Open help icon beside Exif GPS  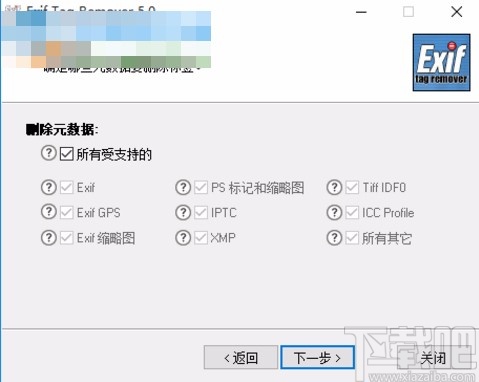coord(49,212)
